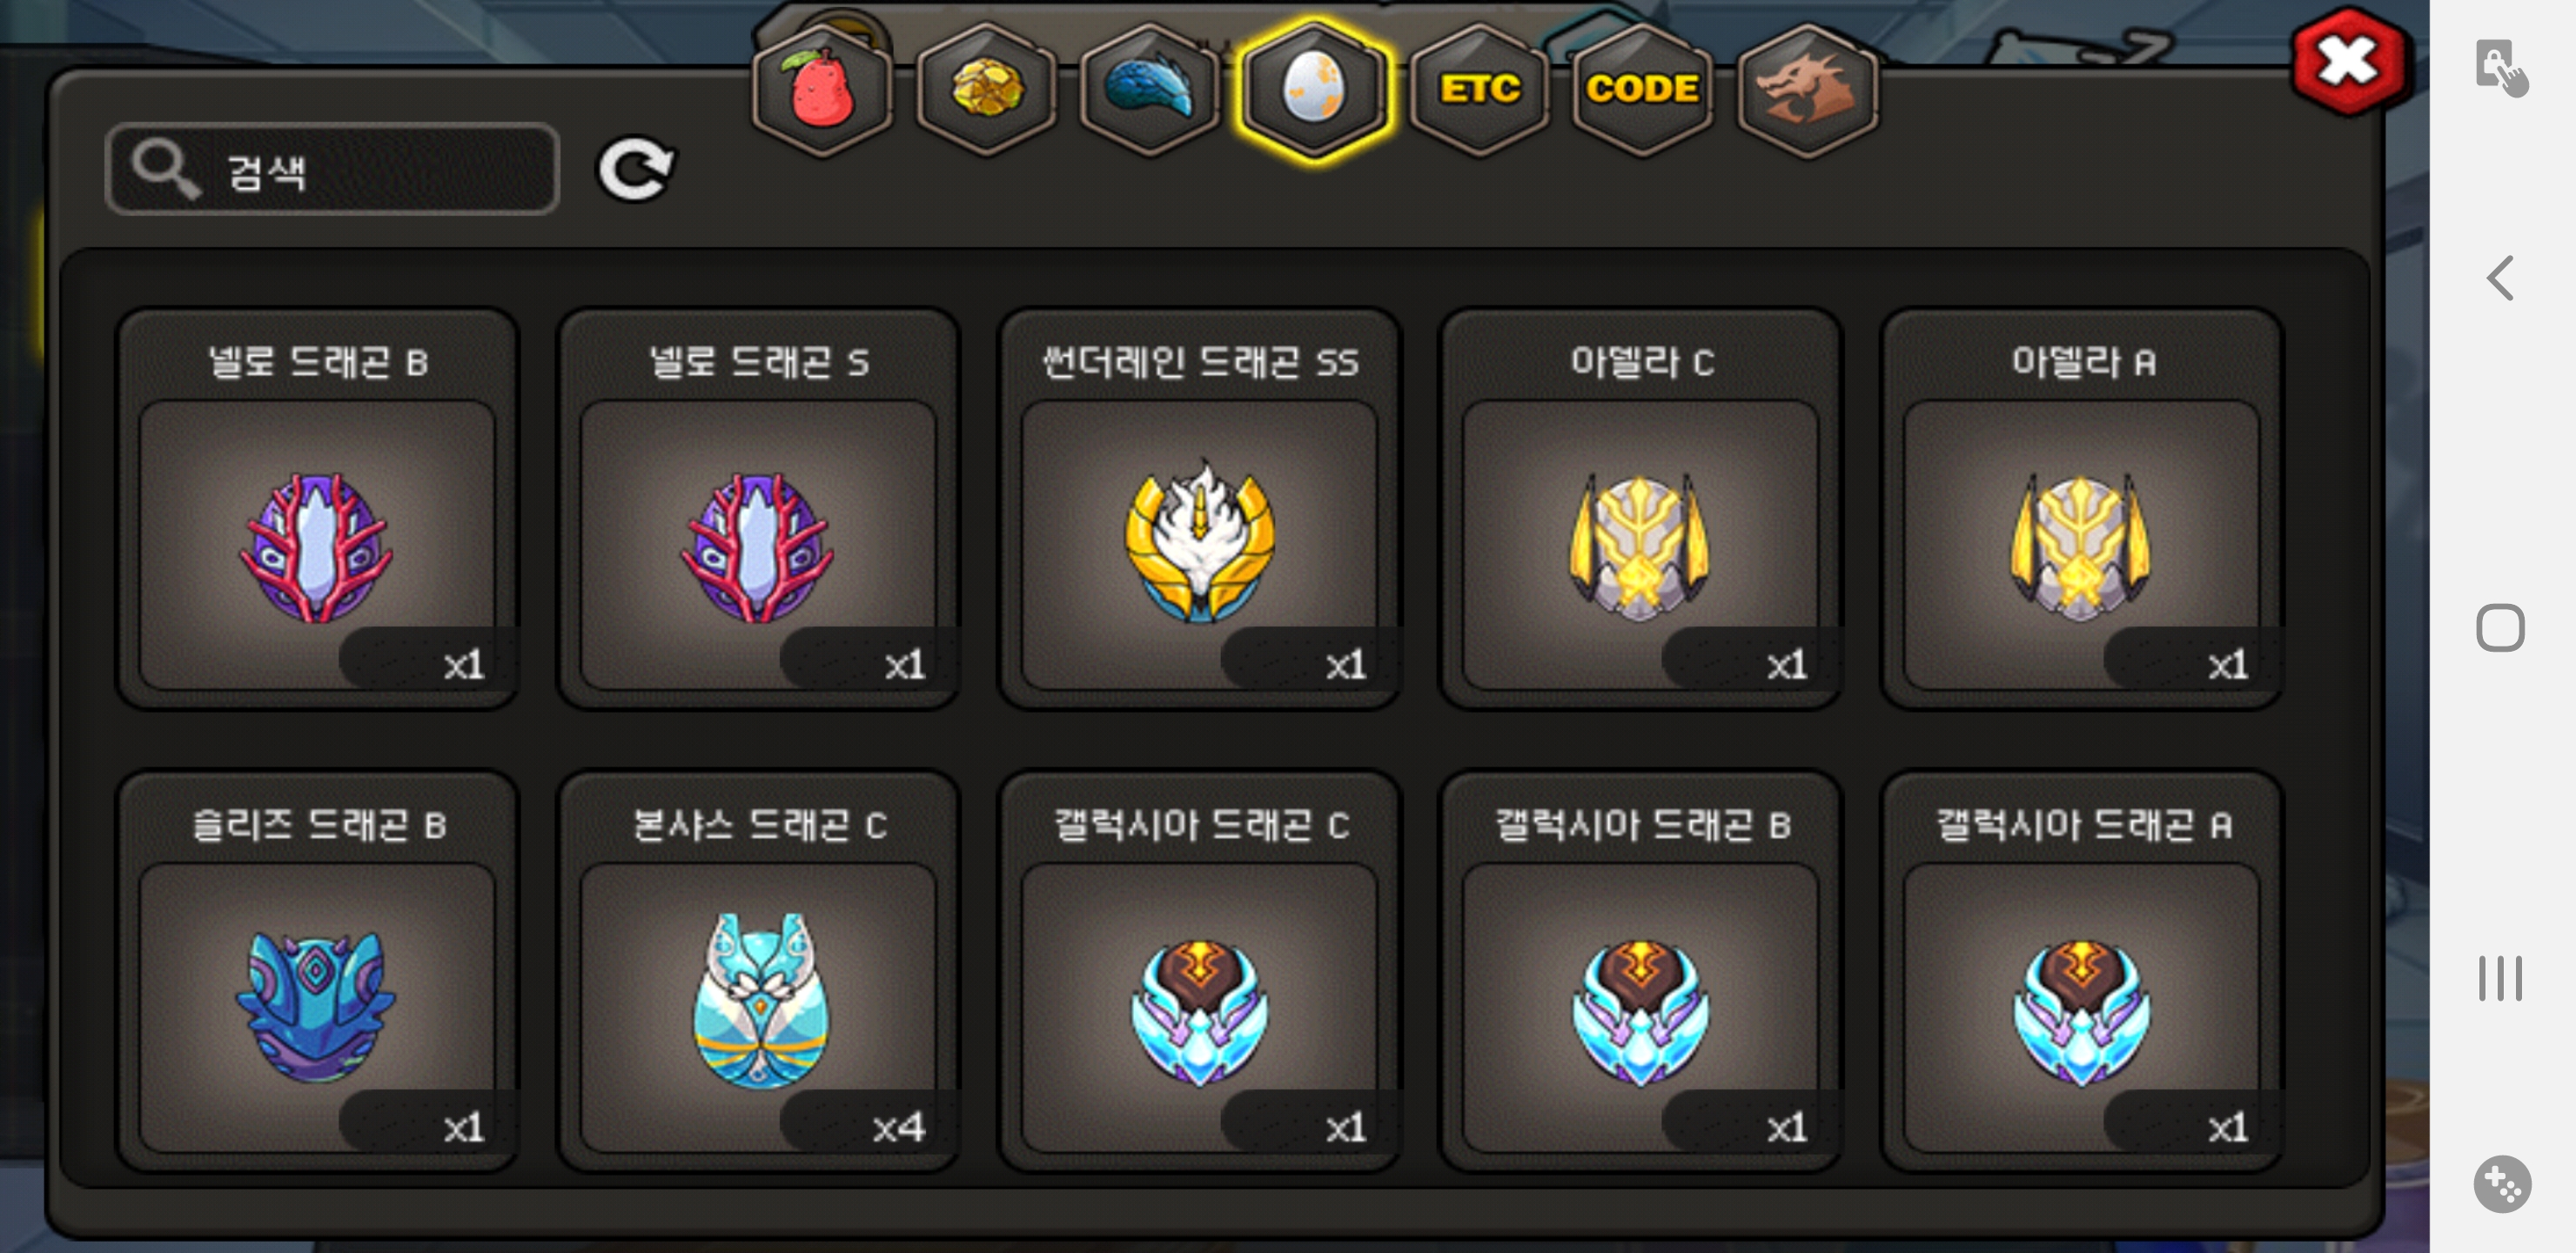The width and height of the screenshot is (2576, 1253).
Task: Tap the Android back arrow
Action: (x=2501, y=278)
